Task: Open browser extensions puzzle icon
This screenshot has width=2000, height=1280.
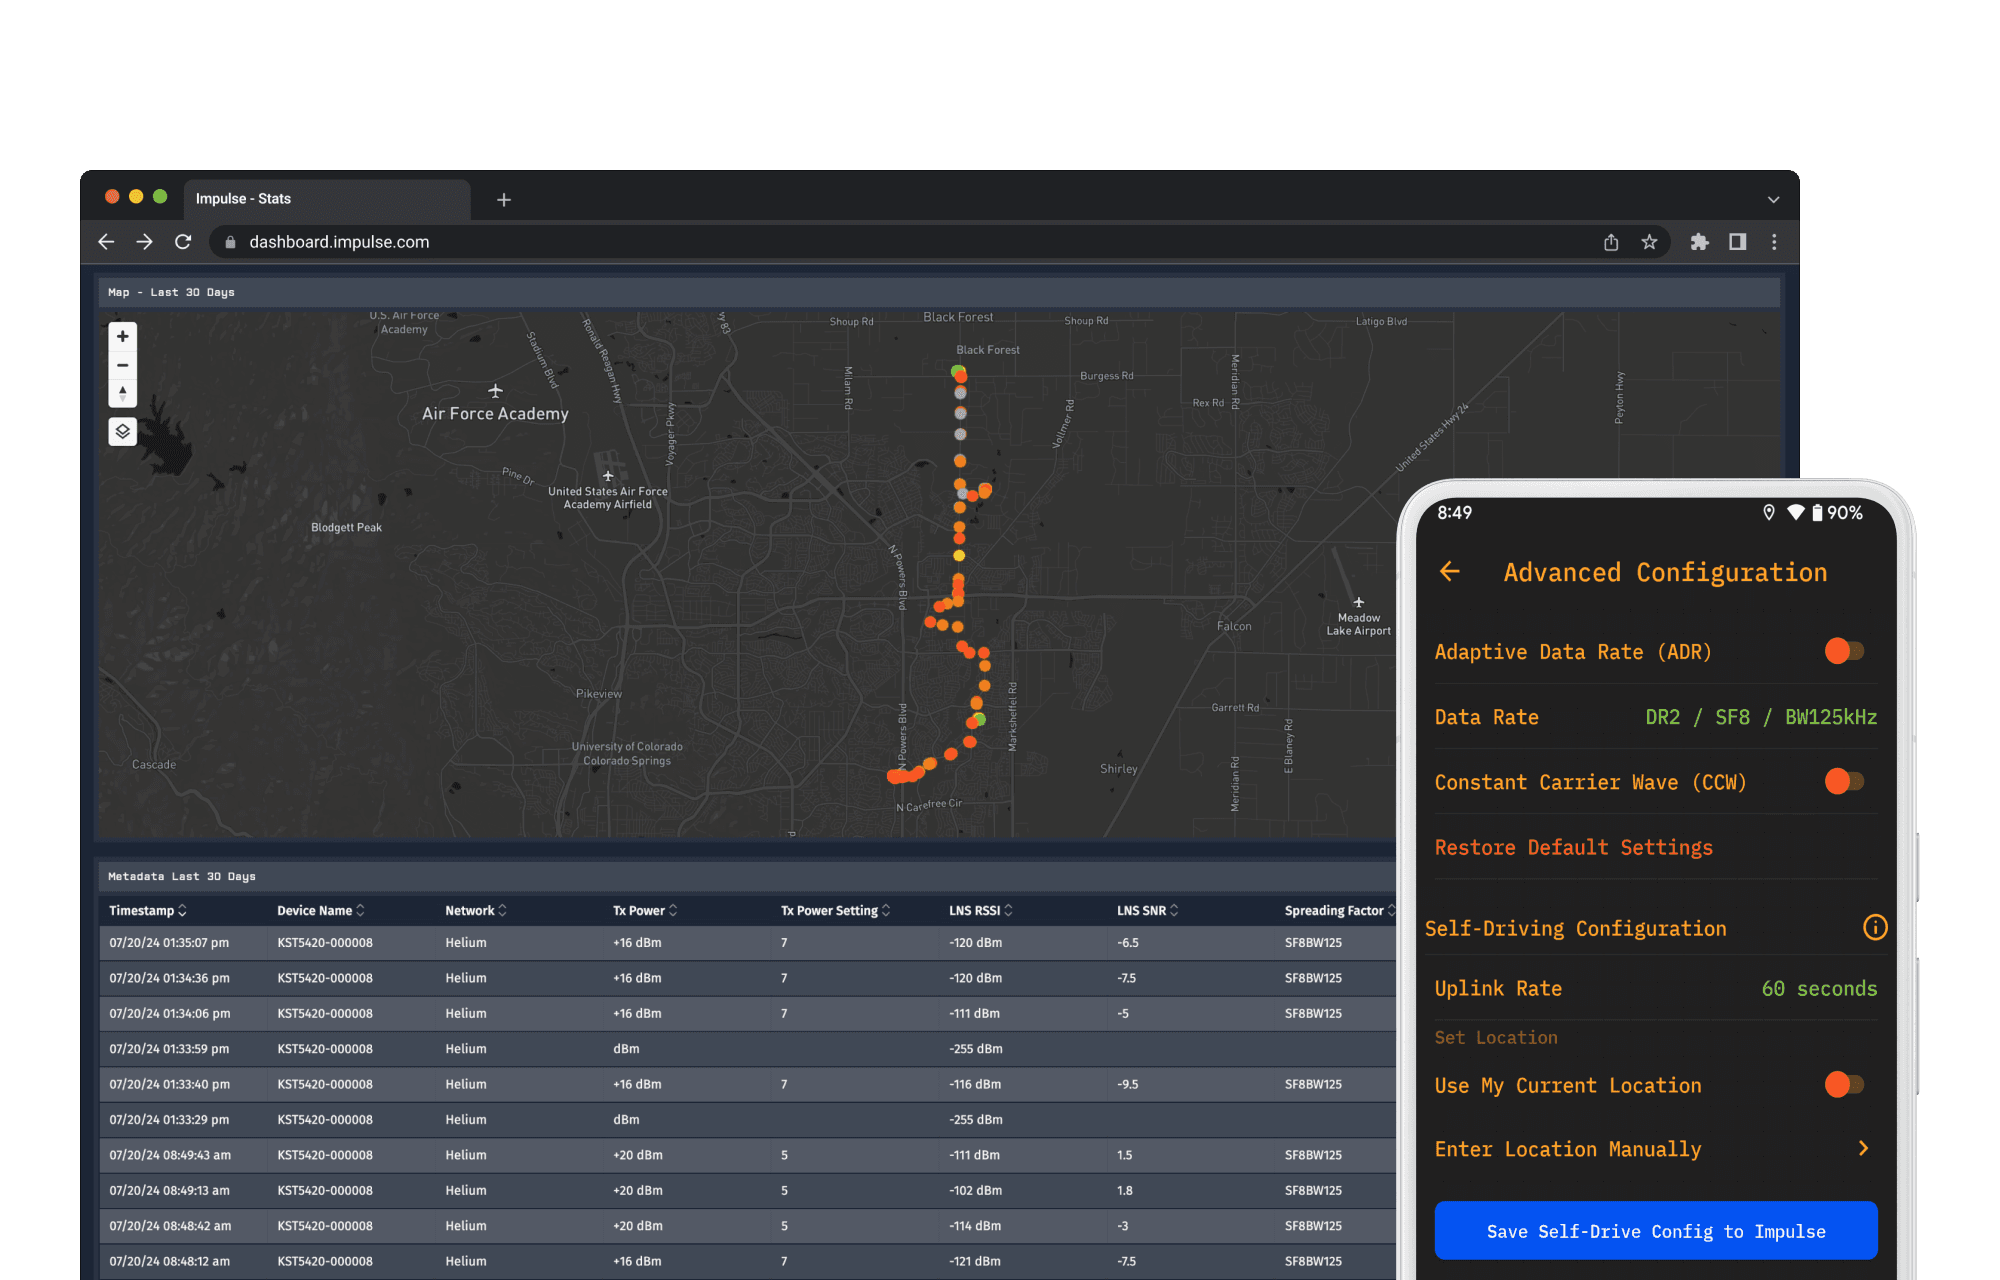Action: pos(1699,242)
